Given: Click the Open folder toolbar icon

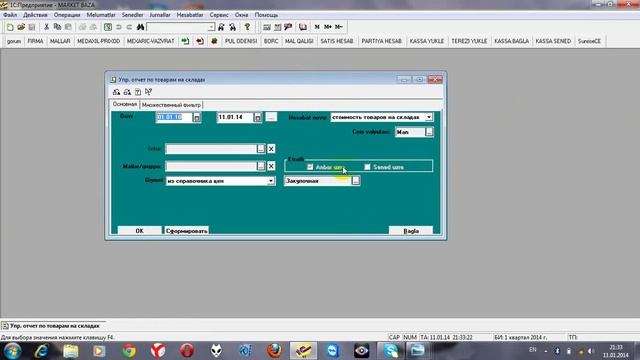Looking at the screenshot, I should point(21,27).
